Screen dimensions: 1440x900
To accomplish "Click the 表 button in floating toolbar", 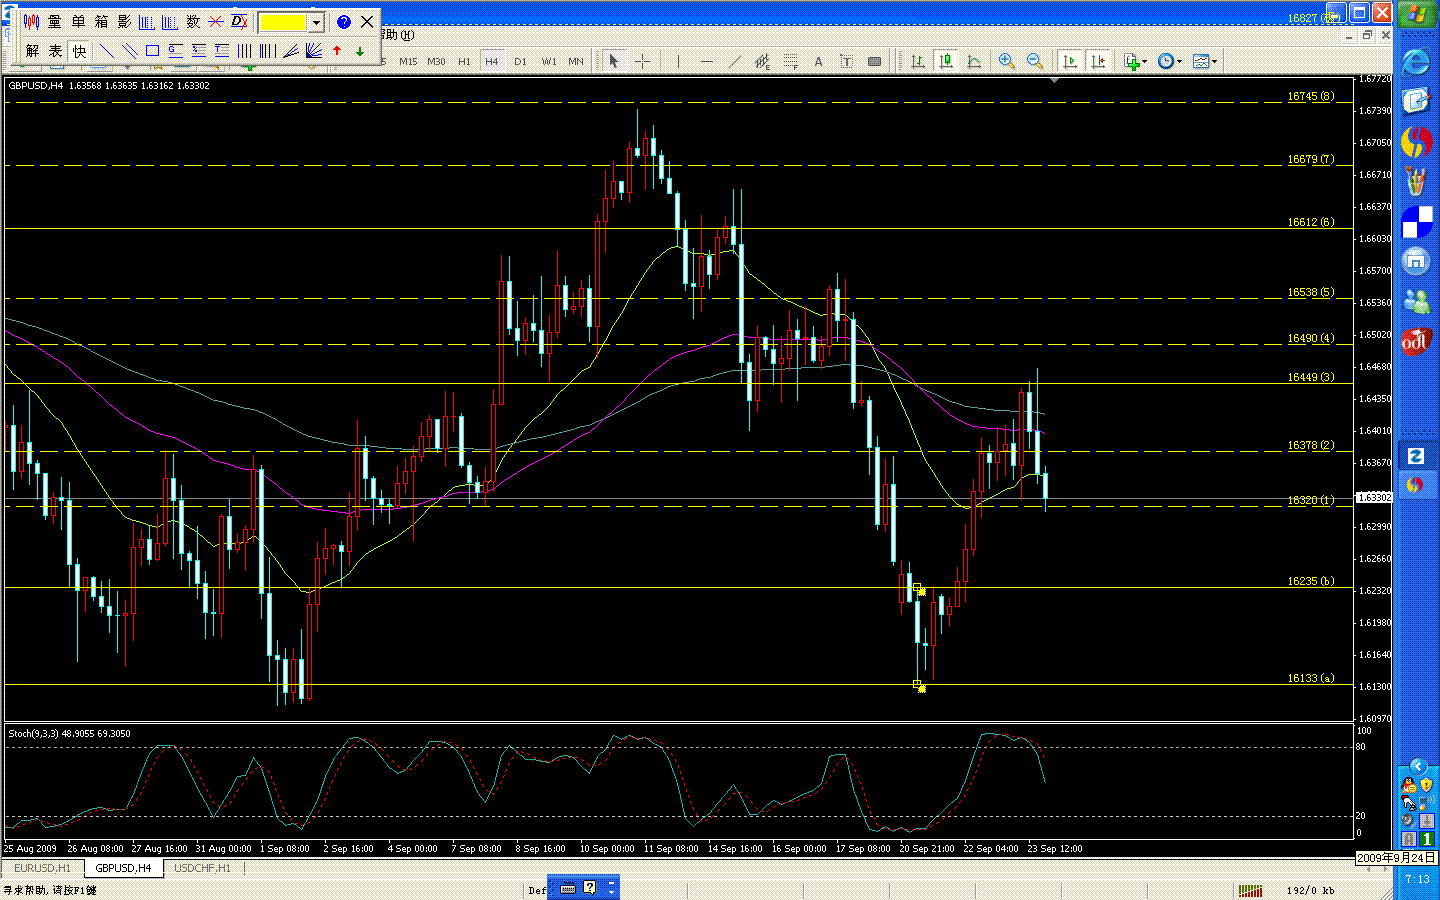I will (56, 51).
